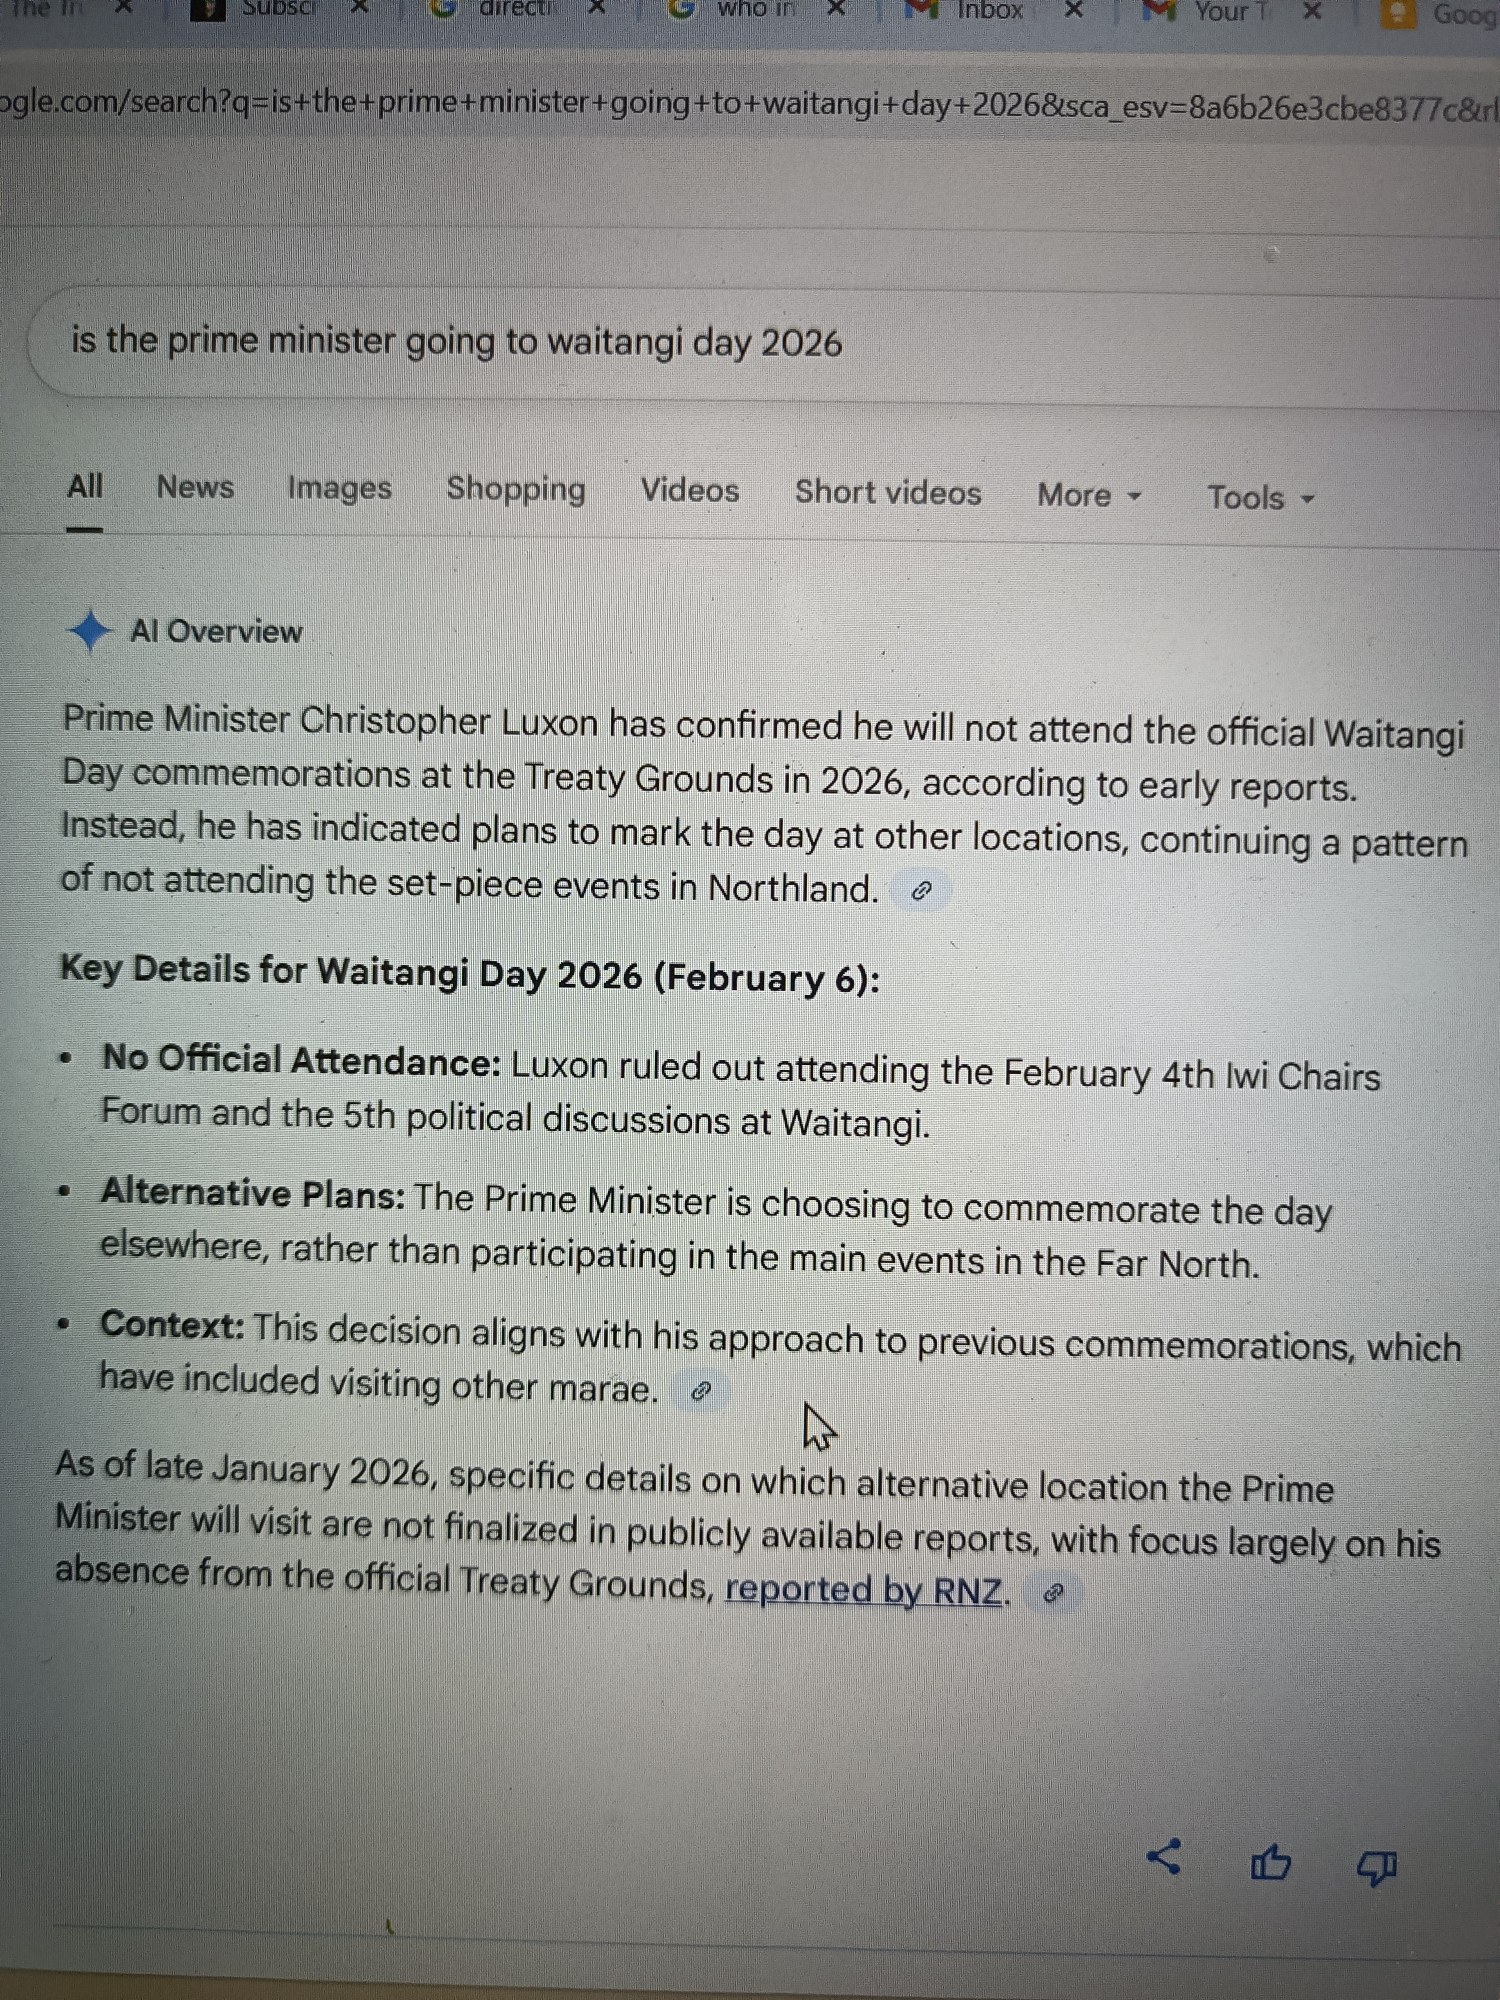Click the thumbs down feedback icon
Image resolution: width=1500 pixels, height=2000 pixels.
(1377, 1867)
